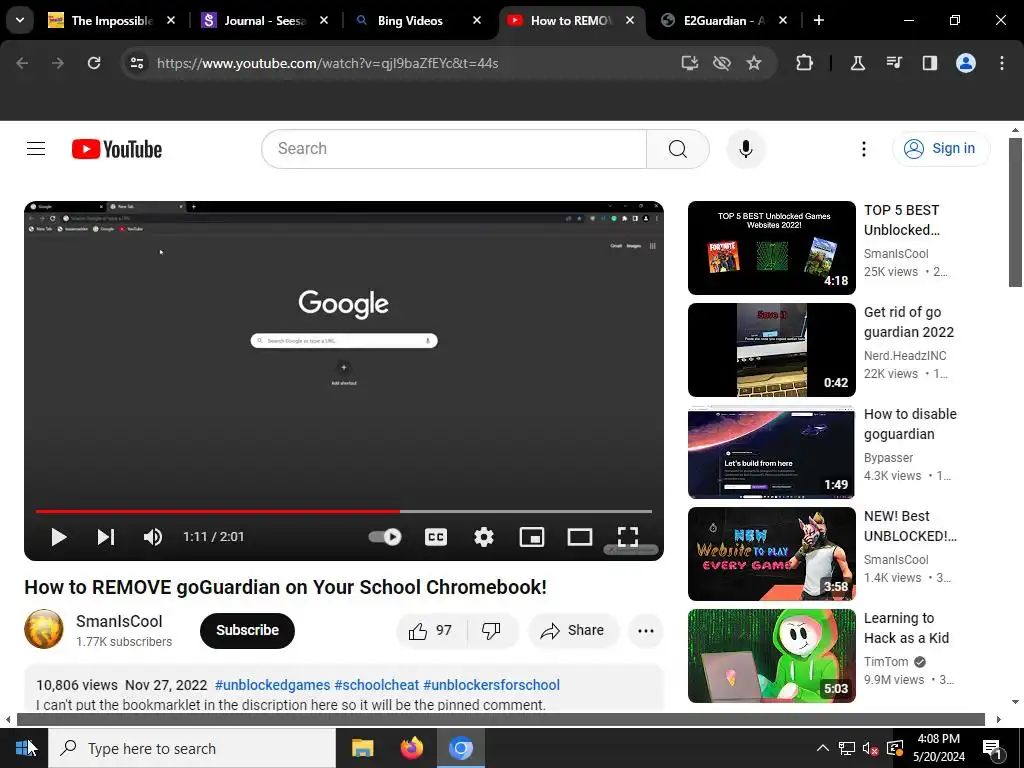This screenshot has height=768, width=1024.
Task: Toggle browser side panel
Action: (x=930, y=63)
